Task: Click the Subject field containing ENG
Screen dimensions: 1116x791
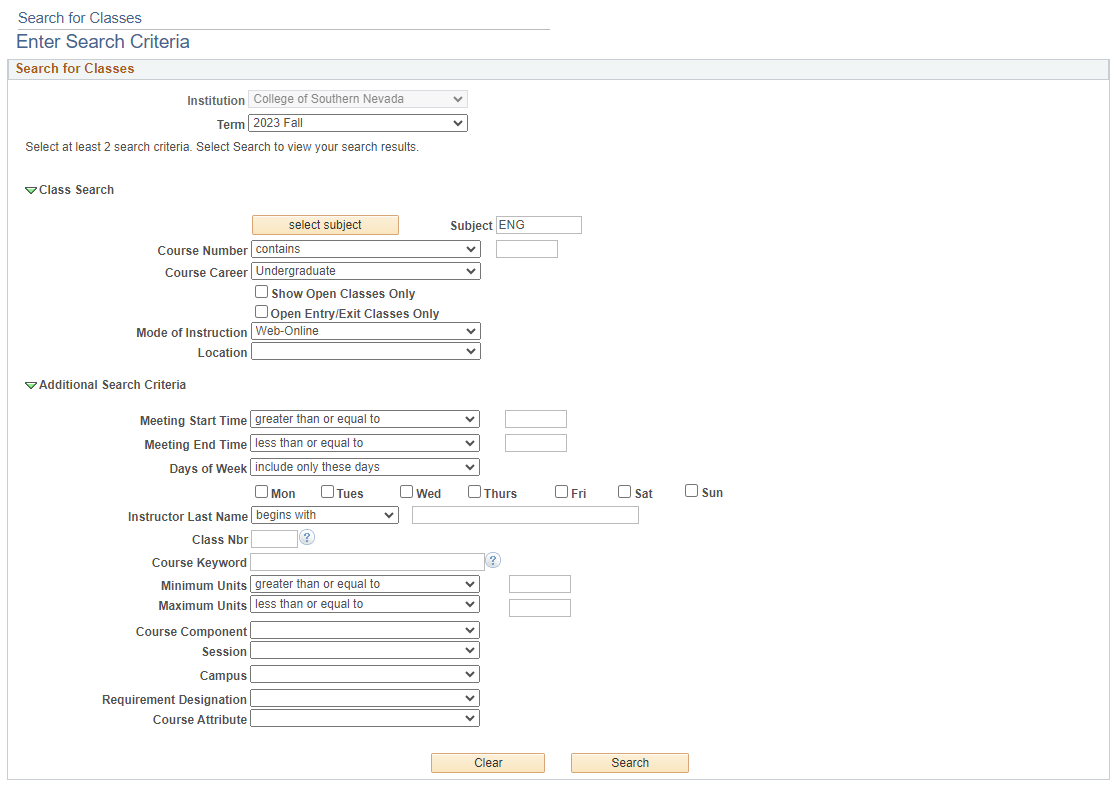Action: [539, 225]
